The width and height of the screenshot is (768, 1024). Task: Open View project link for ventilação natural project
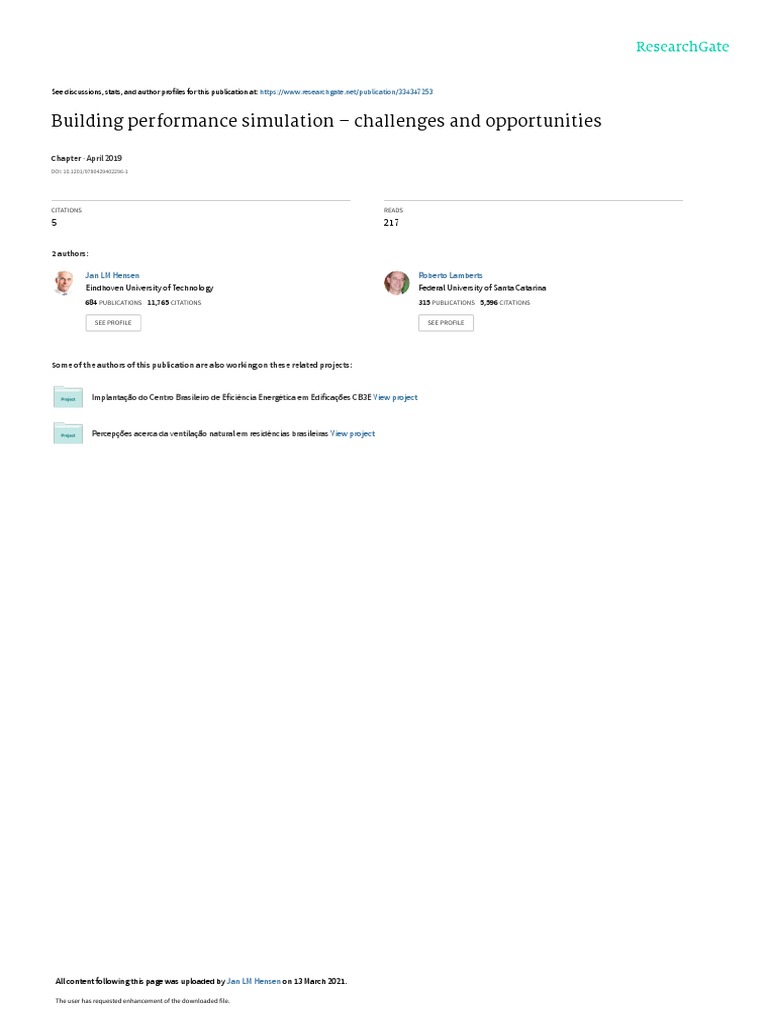tap(353, 434)
